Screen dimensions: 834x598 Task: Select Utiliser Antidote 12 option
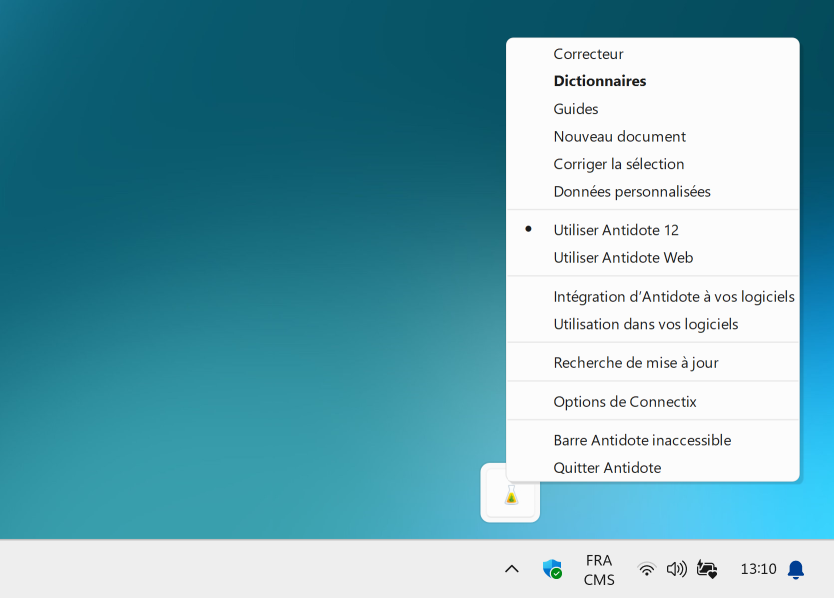[616, 230]
